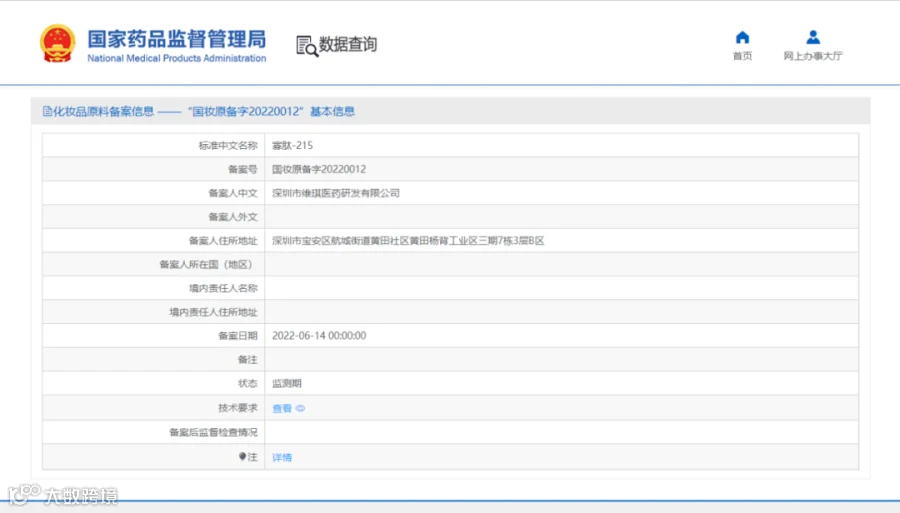Viewport: 900px width, 513px height.
Task: Click the 备案人所在国（地区） label
Action: coord(208,265)
